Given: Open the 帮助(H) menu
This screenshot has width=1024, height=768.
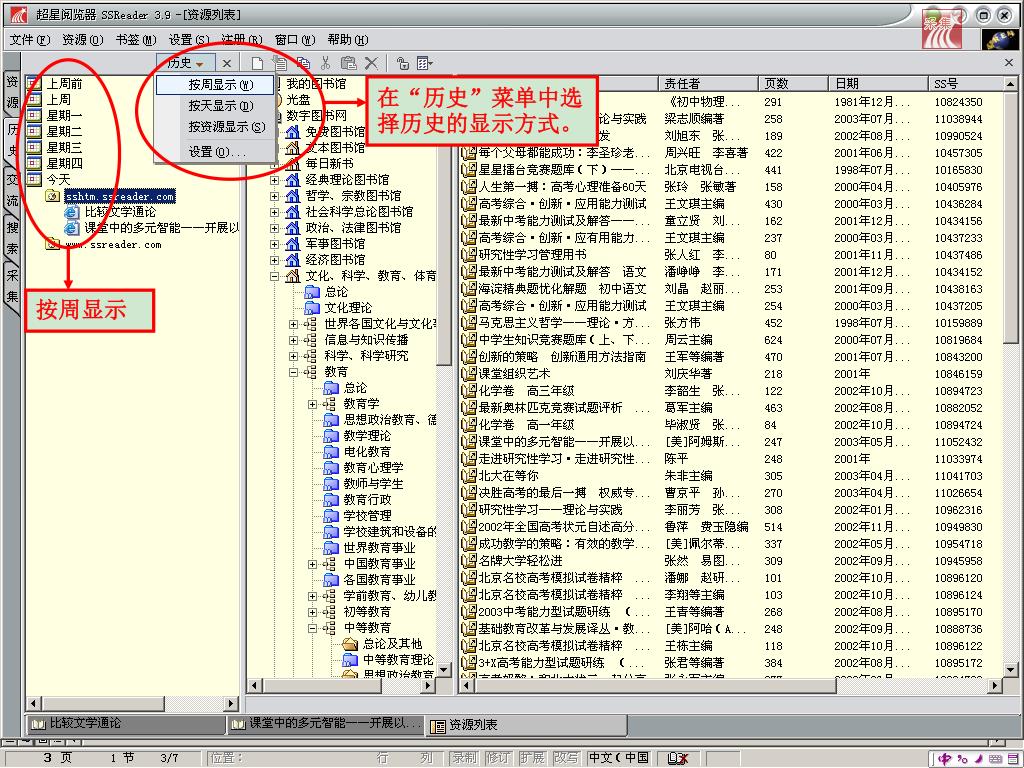Looking at the screenshot, I should (347, 40).
